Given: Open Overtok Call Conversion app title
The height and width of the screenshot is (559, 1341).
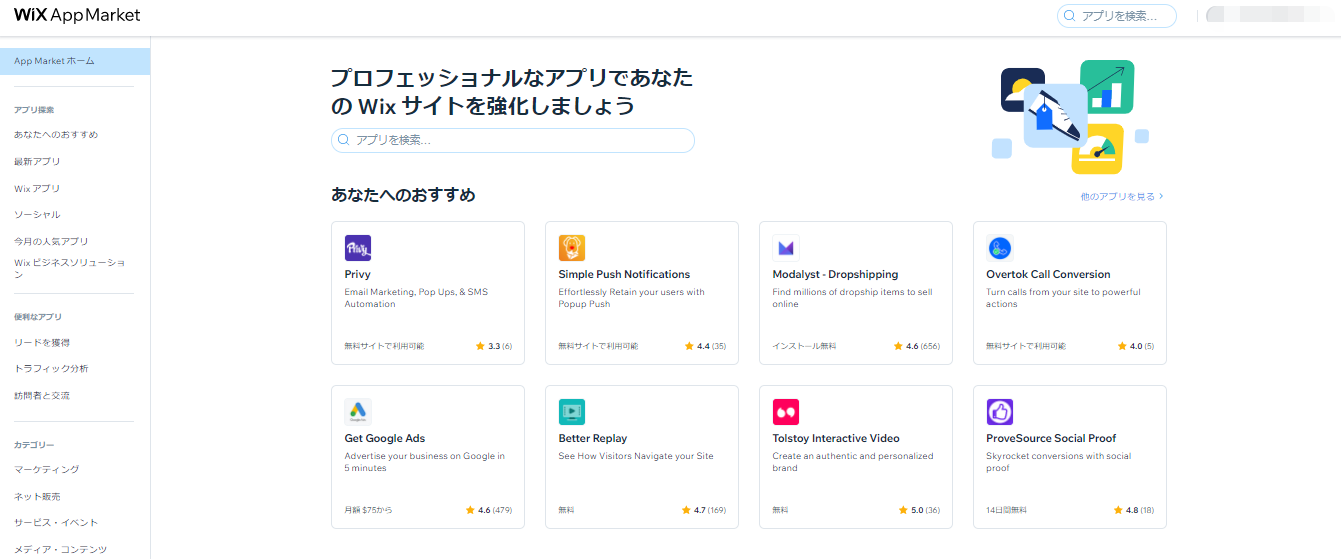Looking at the screenshot, I should click(1048, 274).
